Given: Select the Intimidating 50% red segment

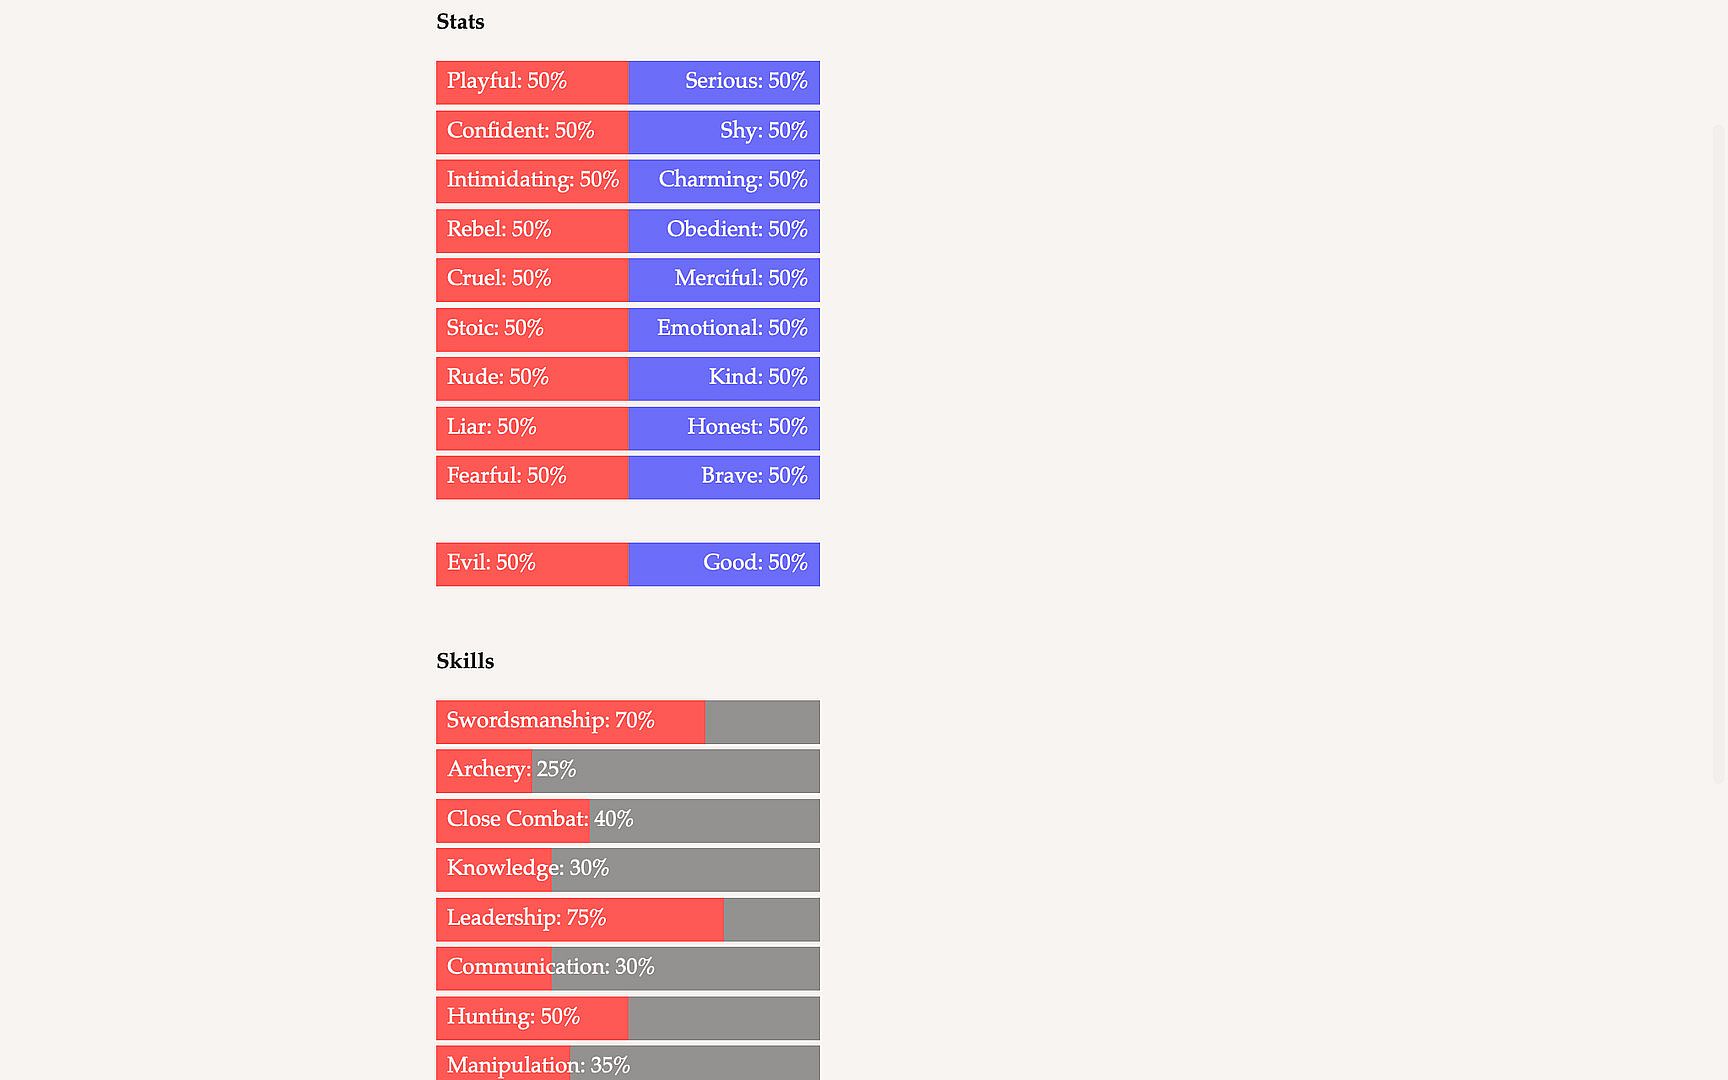Looking at the screenshot, I should pyautogui.click(x=532, y=181).
